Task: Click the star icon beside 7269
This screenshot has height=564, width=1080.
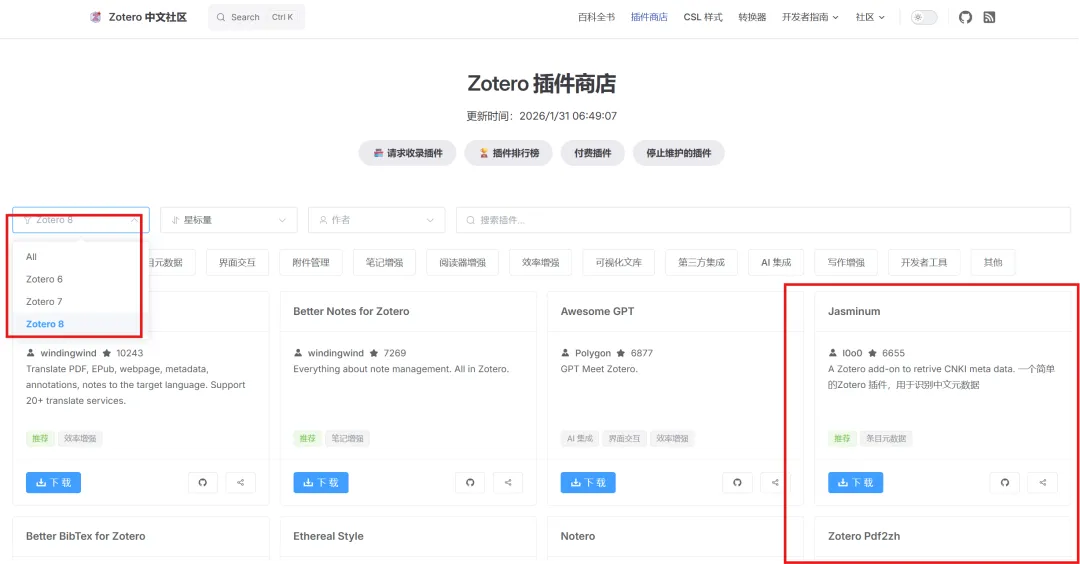Action: point(374,353)
